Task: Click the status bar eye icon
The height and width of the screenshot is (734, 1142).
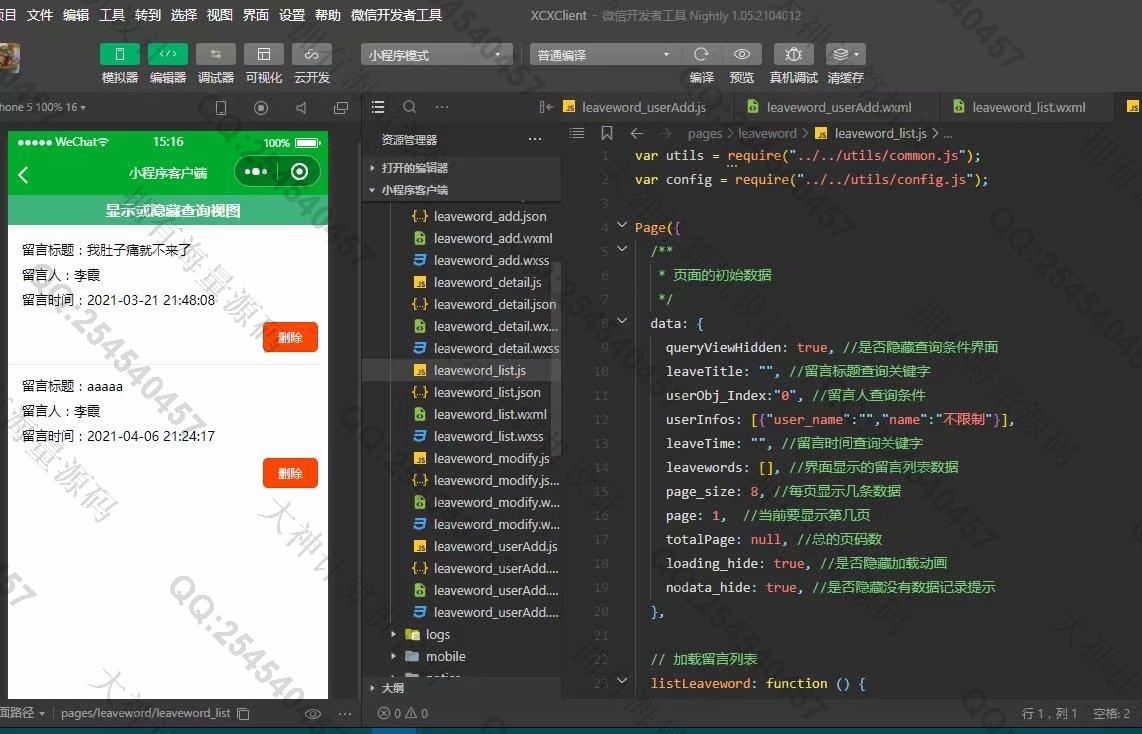Action: pyautogui.click(x=312, y=714)
